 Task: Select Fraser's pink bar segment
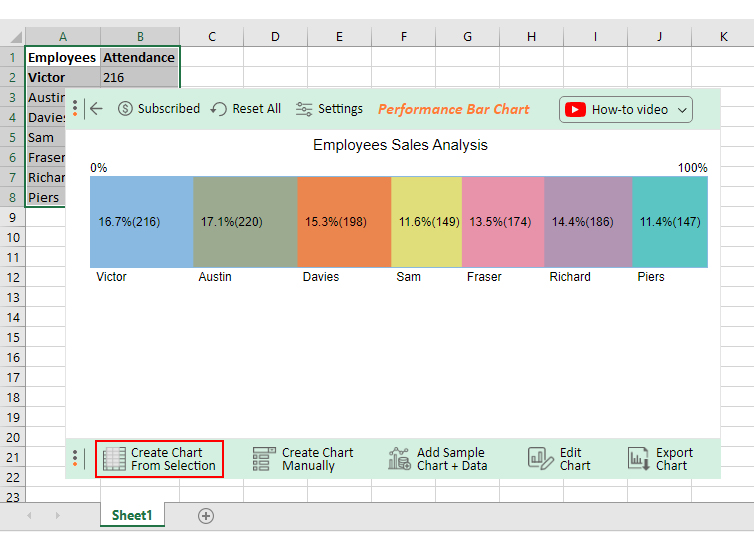[503, 222]
